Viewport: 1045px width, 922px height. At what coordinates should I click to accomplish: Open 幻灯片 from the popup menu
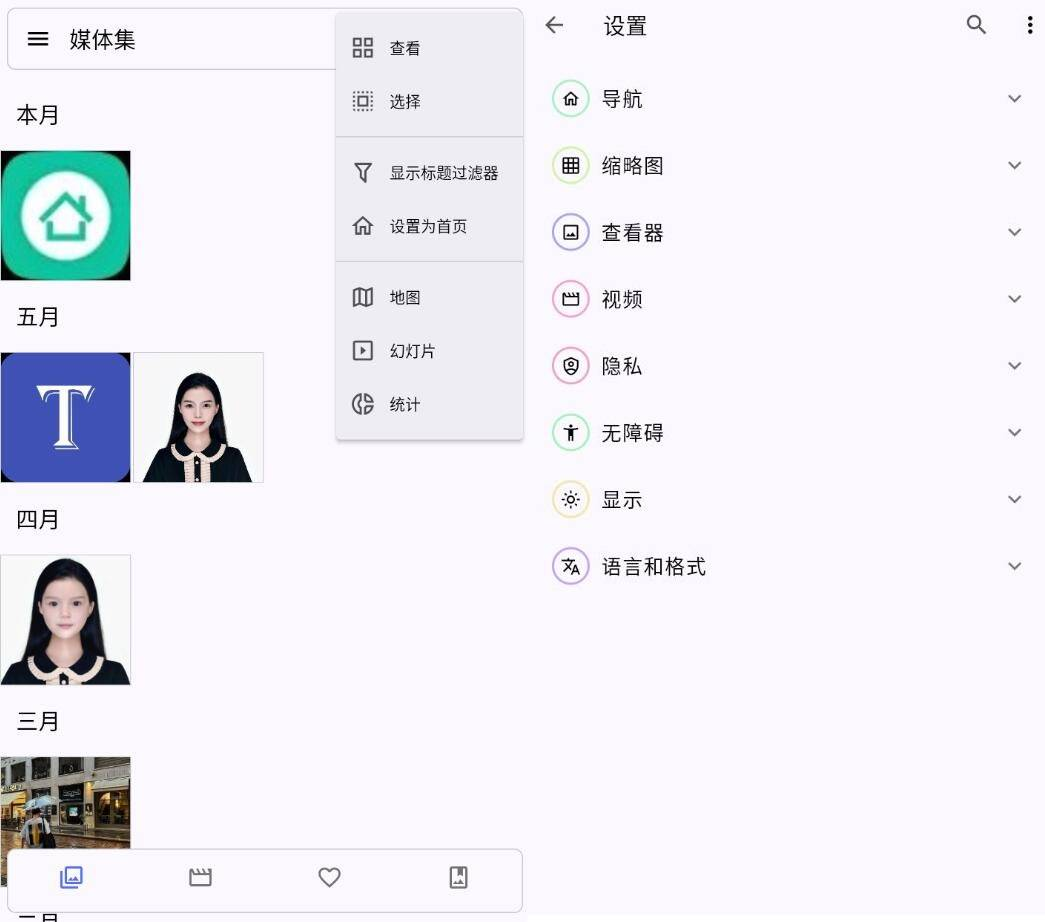pos(410,350)
